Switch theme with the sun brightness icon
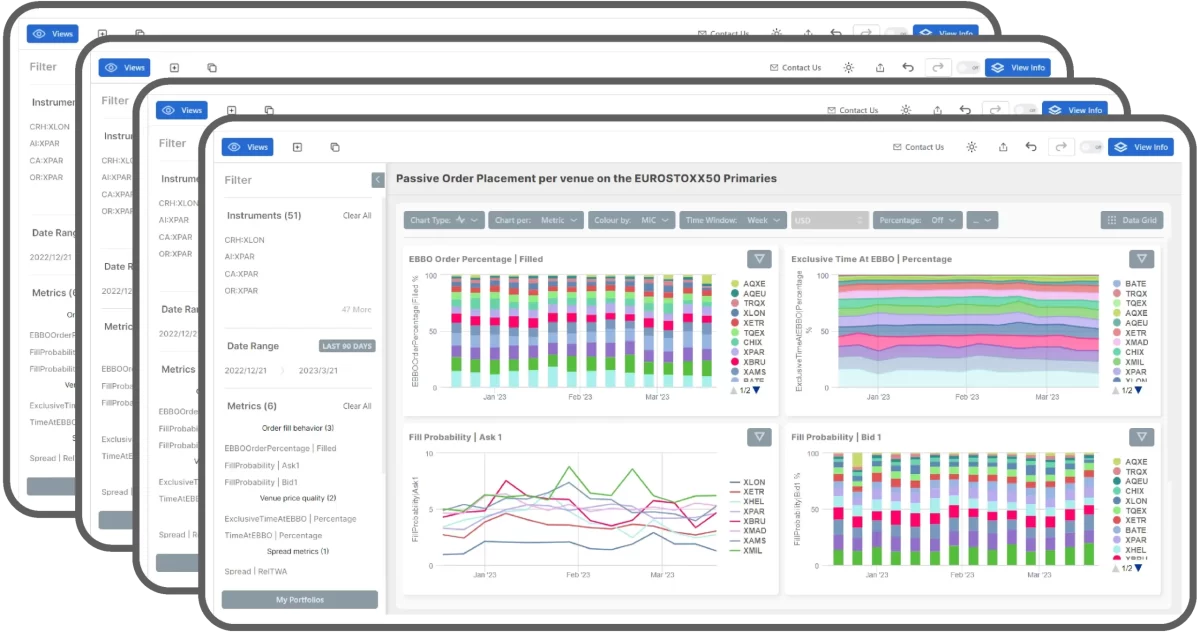1200x632 pixels. (x=970, y=147)
